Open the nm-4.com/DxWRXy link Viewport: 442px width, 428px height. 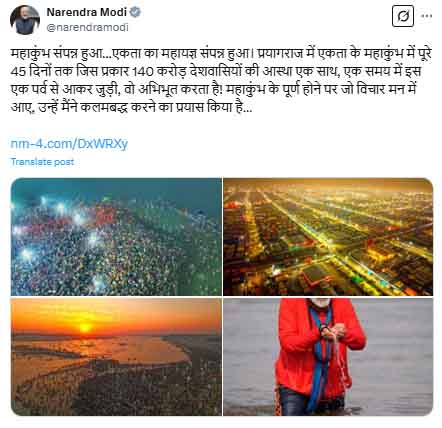(x=69, y=144)
